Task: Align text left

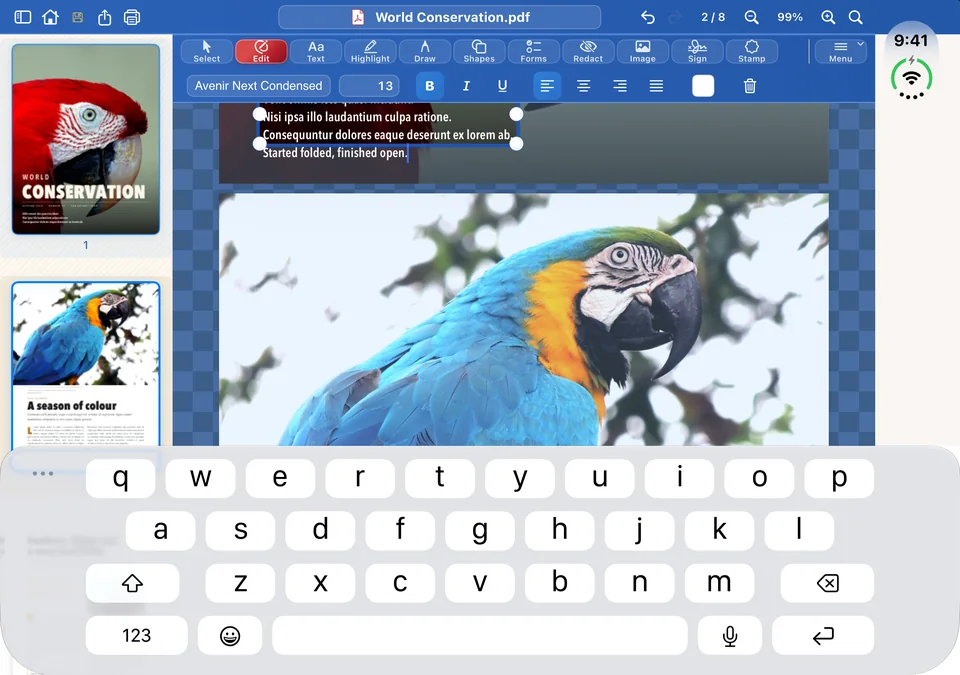Action: tap(547, 86)
